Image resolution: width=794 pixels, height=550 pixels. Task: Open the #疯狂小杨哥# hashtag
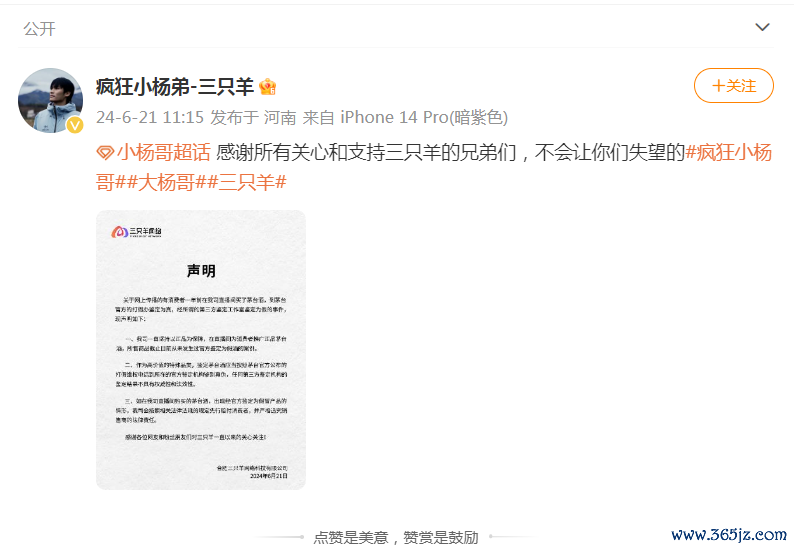[433, 167]
